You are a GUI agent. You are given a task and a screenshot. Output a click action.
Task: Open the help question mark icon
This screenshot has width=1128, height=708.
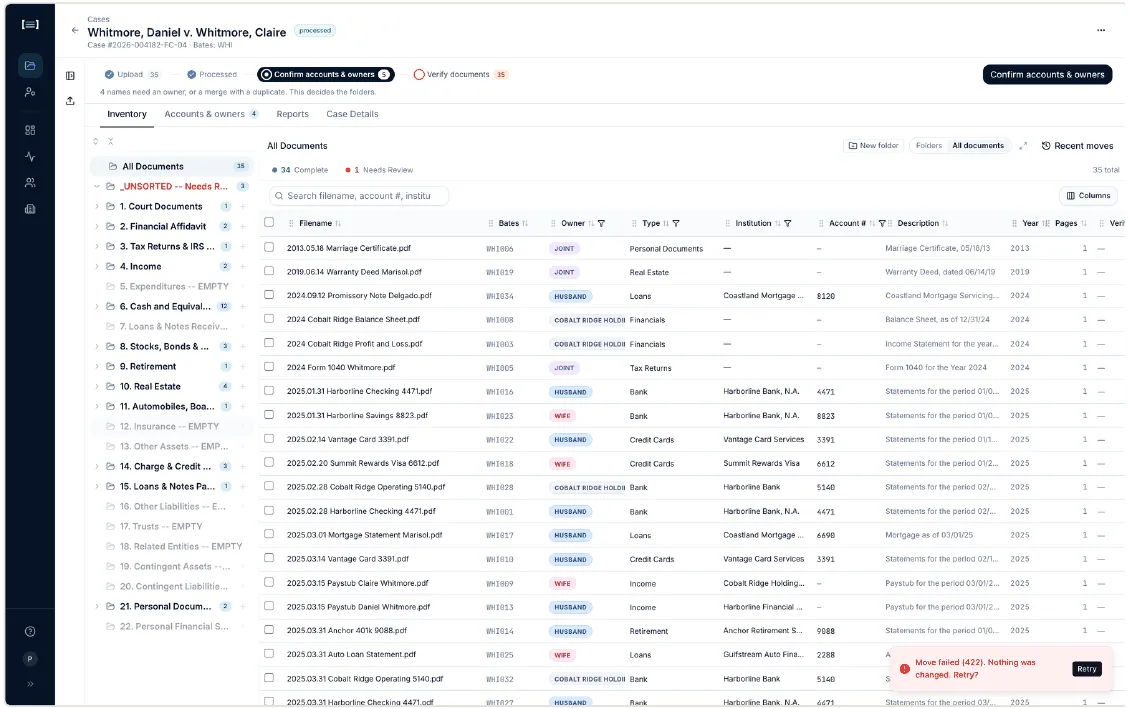[29, 632]
